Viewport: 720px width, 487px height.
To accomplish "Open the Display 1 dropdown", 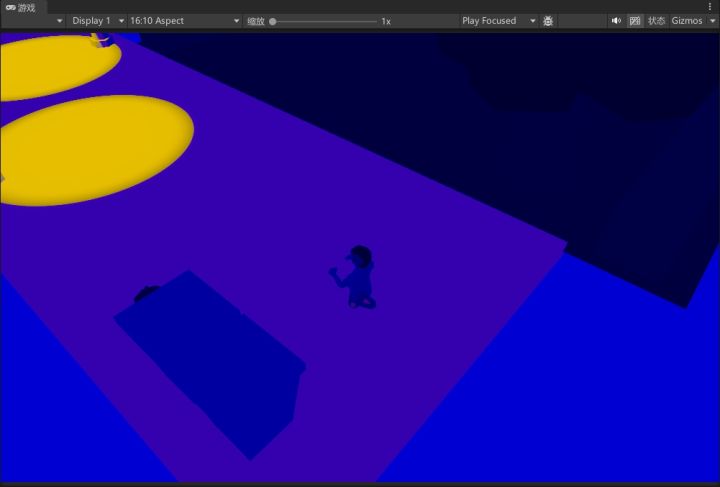I will (x=98, y=21).
